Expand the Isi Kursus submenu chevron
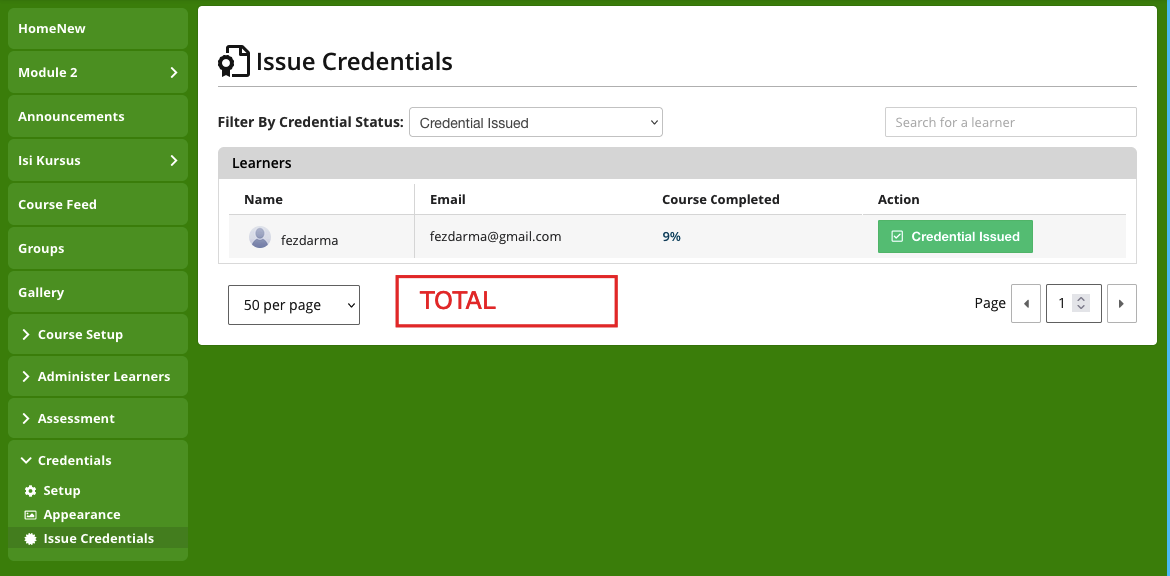Viewport: 1170px width, 576px height. click(174, 160)
